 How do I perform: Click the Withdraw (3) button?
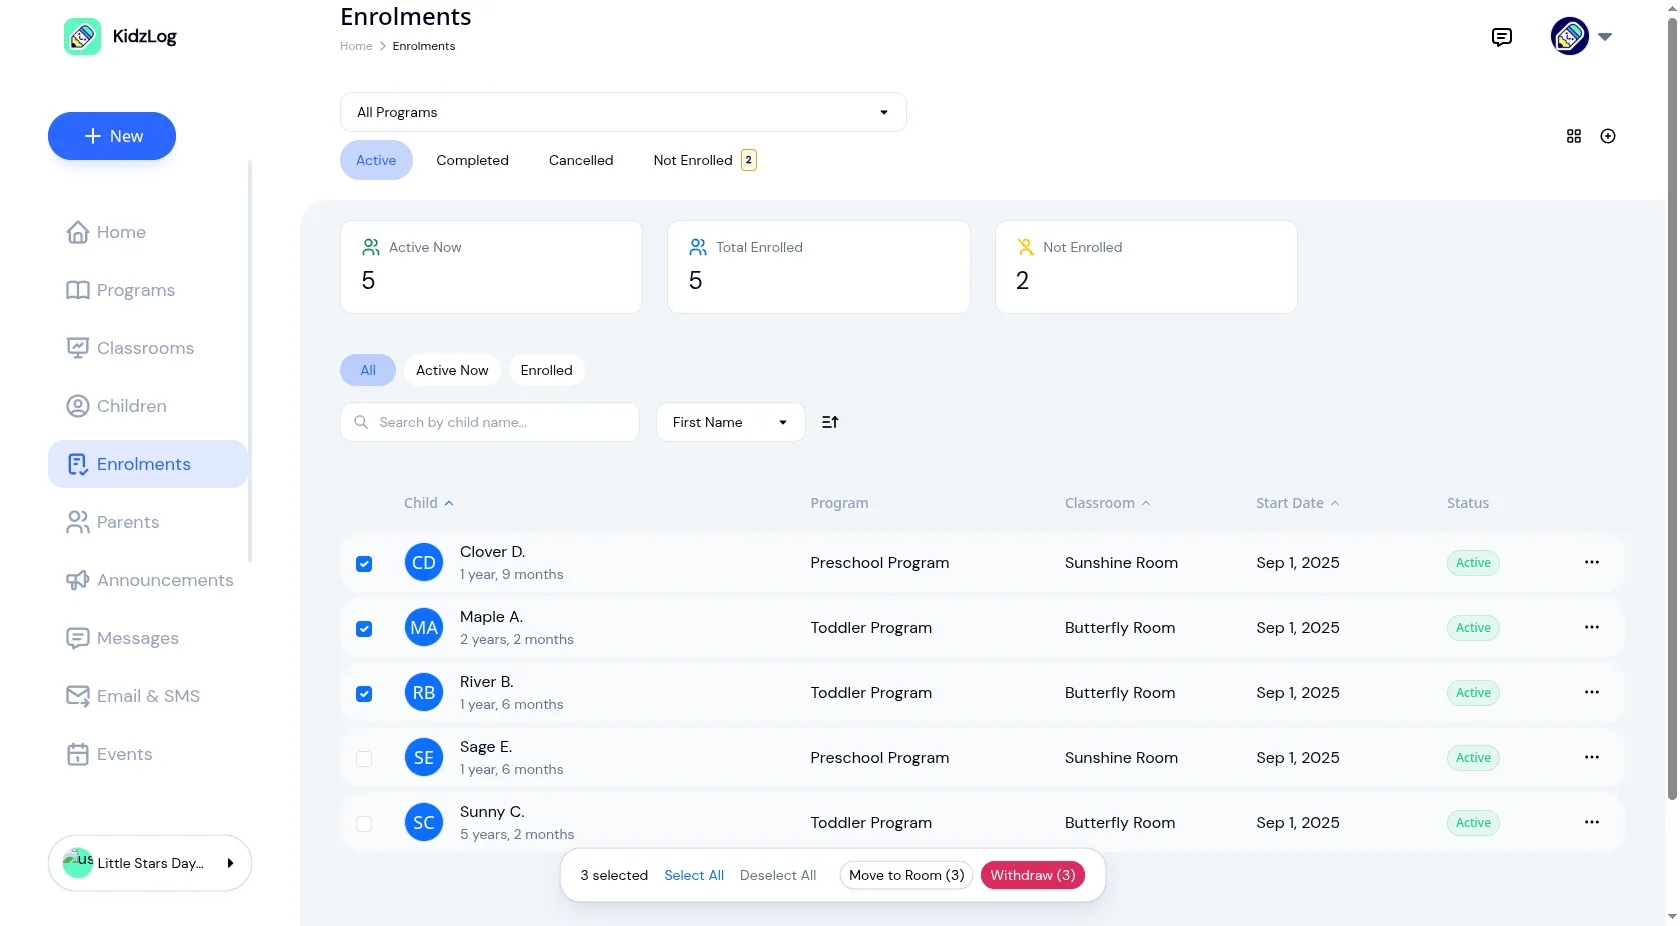pyautogui.click(x=1033, y=875)
